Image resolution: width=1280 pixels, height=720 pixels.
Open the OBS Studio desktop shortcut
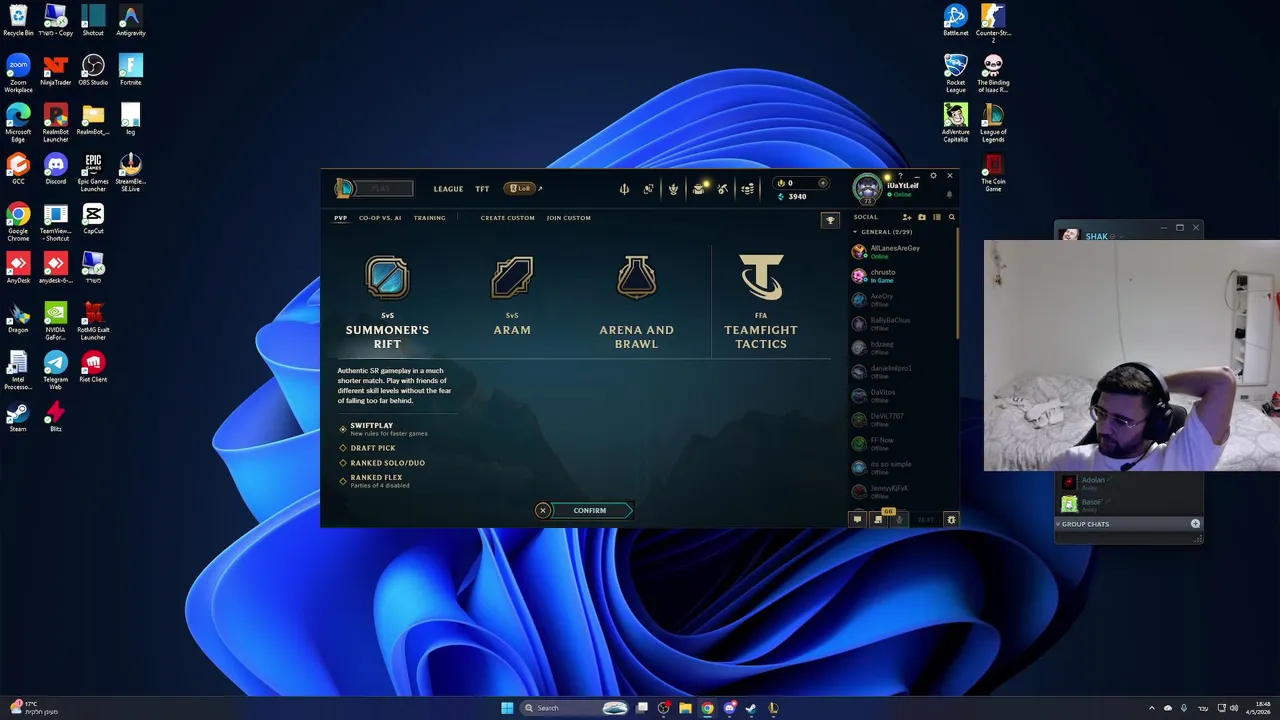tap(93, 70)
